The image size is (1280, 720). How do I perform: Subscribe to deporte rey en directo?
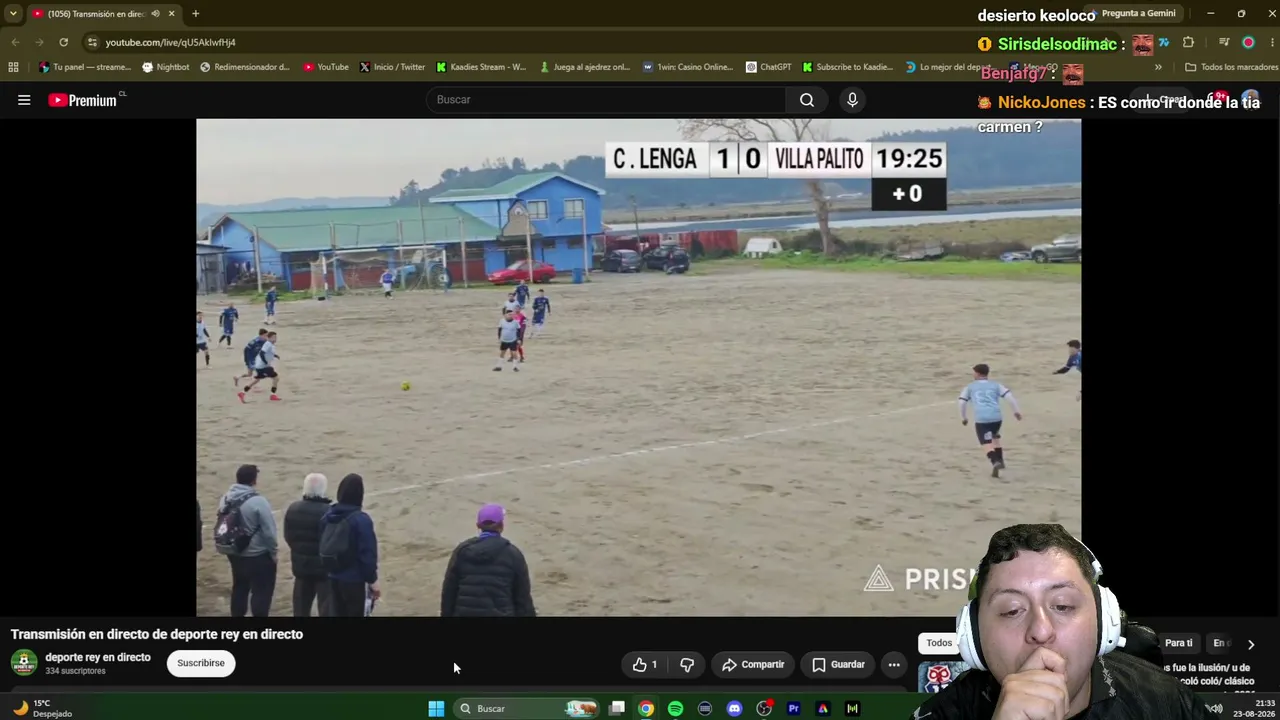201,663
